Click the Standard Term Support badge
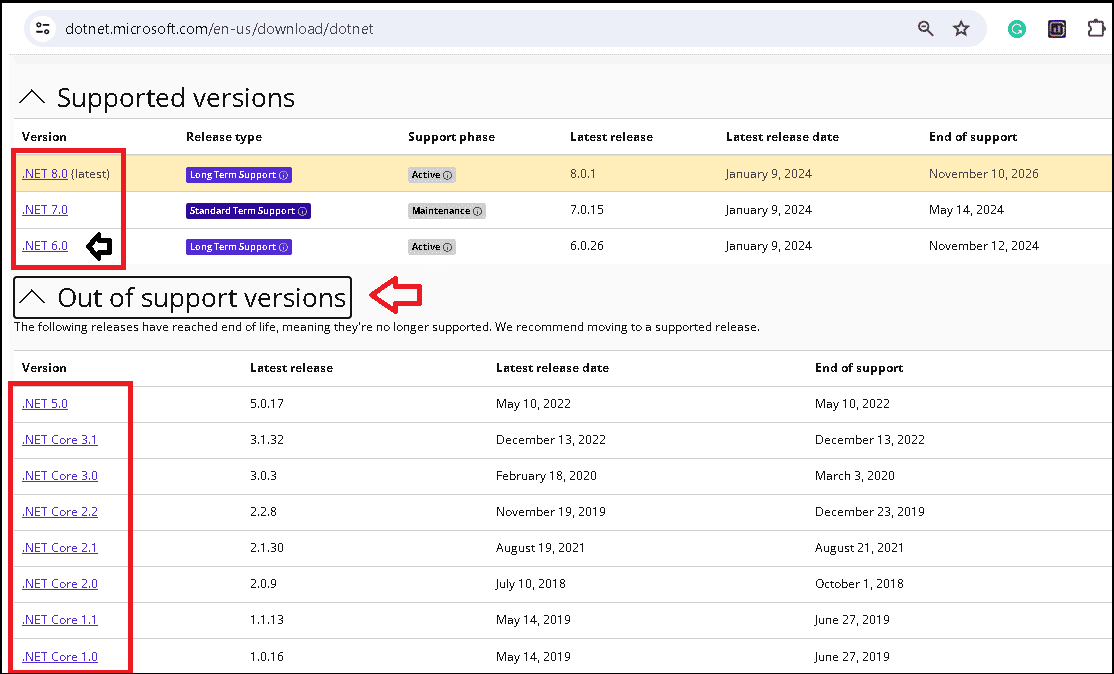 pyautogui.click(x=248, y=211)
